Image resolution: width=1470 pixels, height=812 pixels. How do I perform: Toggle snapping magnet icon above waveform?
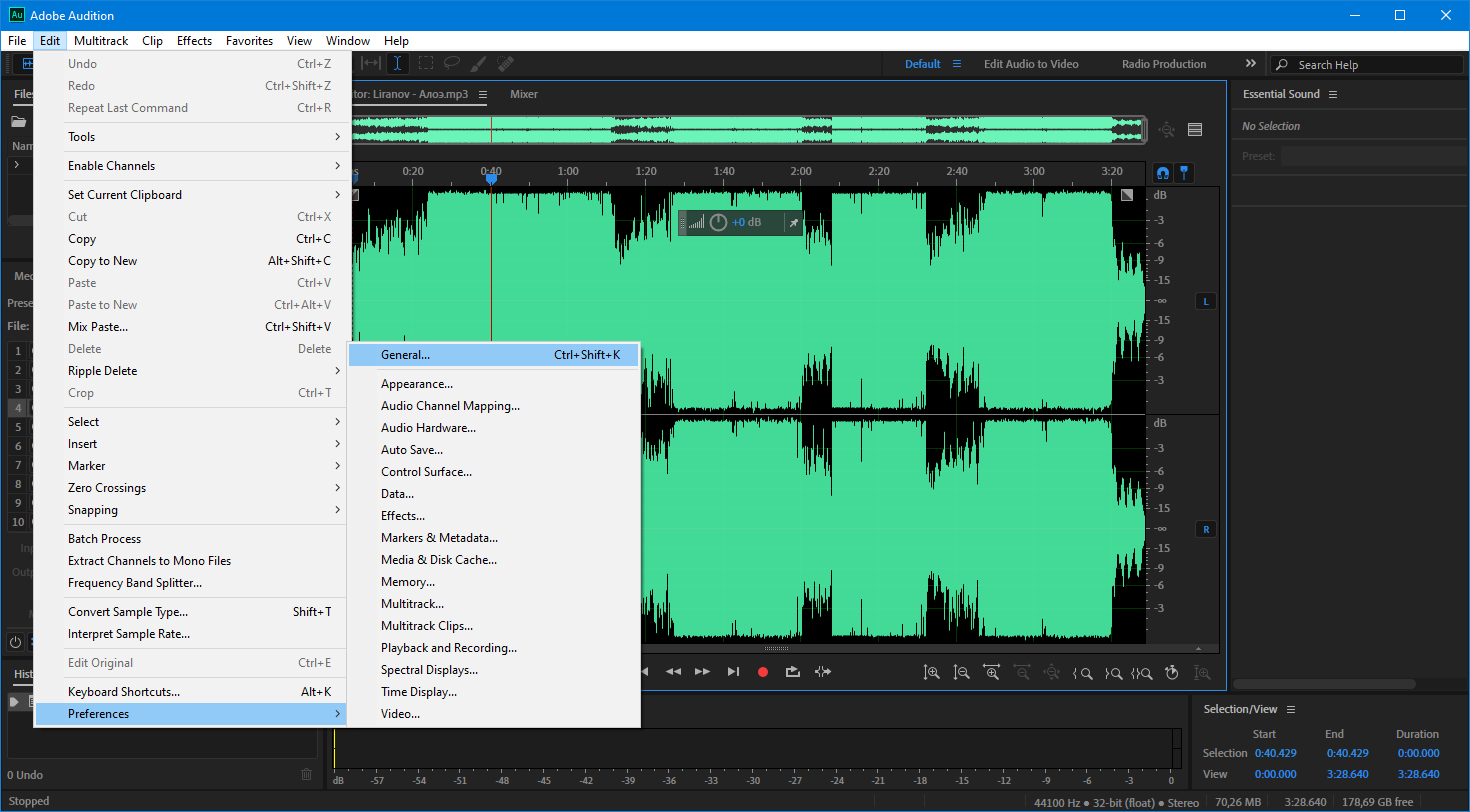pyautogui.click(x=1162, y=172)
